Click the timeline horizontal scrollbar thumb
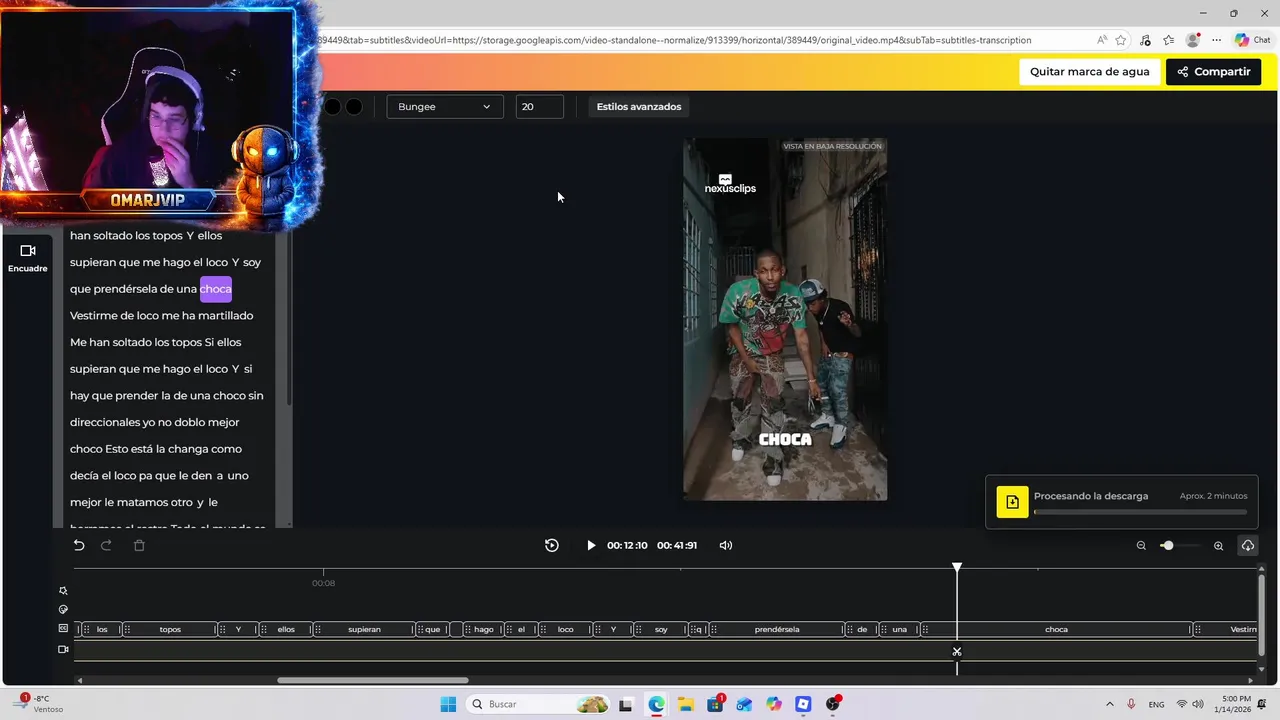The height and width of the screenshot is (720, 1280). (x=372, y=680)
